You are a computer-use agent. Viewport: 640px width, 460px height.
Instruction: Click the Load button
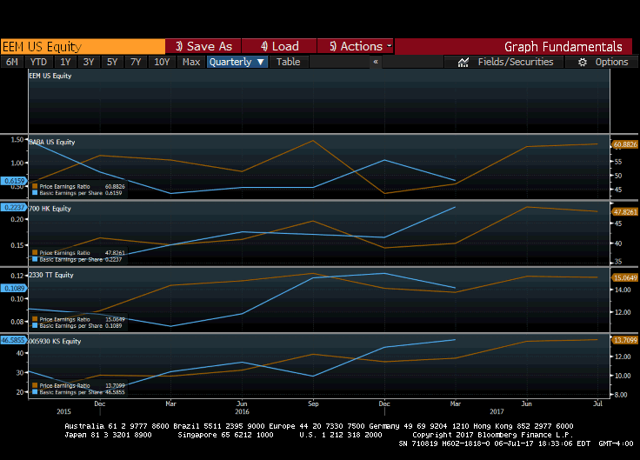pyautogui.click(x=279, y=47)
